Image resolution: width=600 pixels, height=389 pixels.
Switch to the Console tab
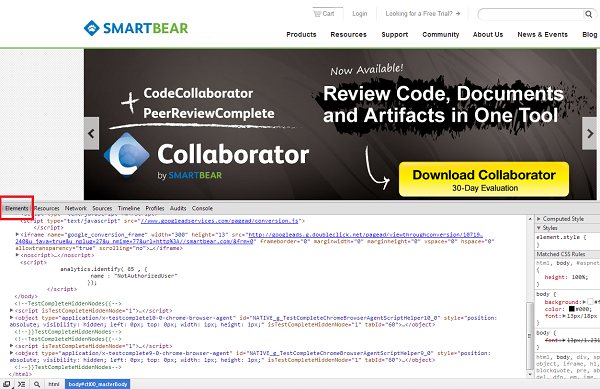(x=202, y=208)
